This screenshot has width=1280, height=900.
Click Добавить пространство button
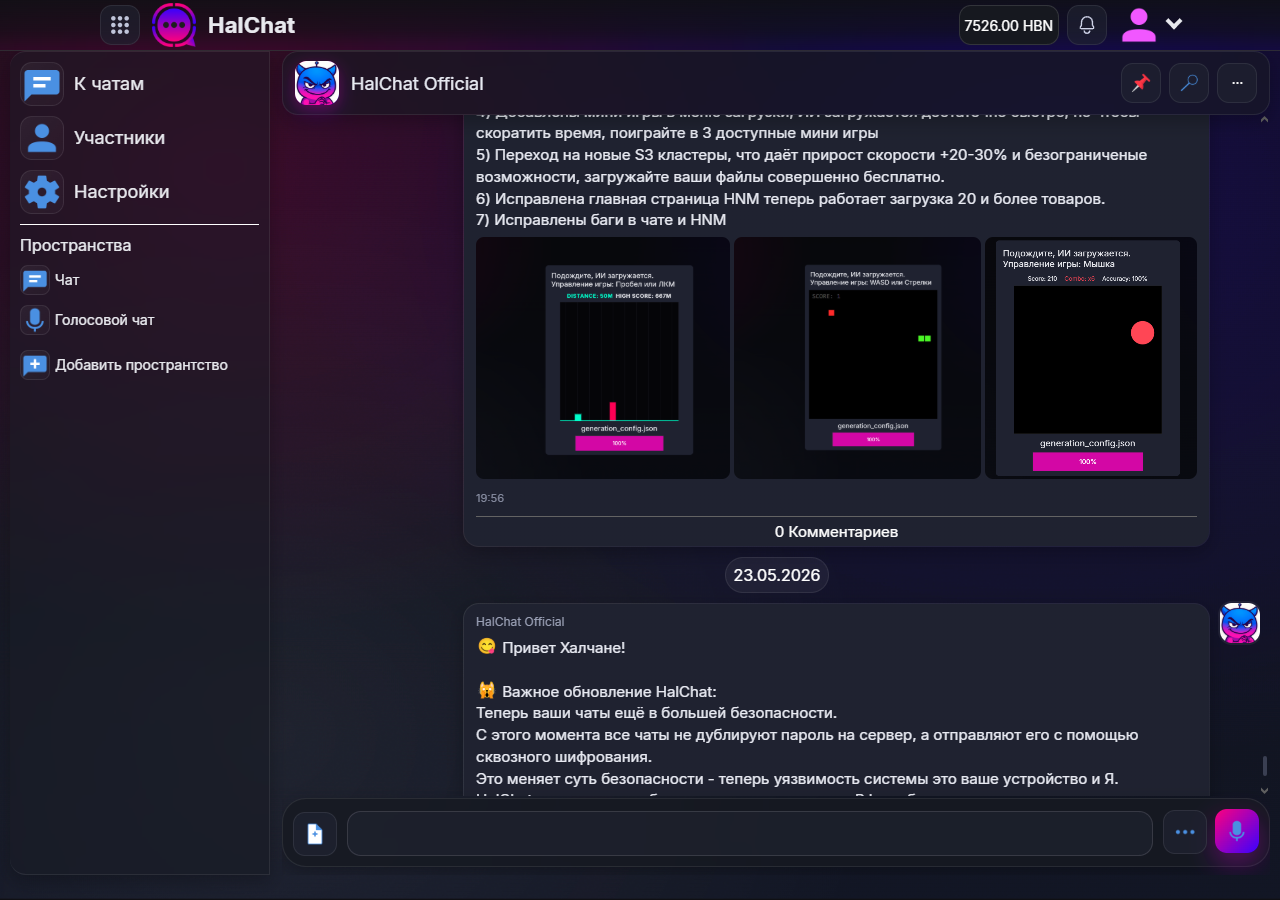(139, 365)
